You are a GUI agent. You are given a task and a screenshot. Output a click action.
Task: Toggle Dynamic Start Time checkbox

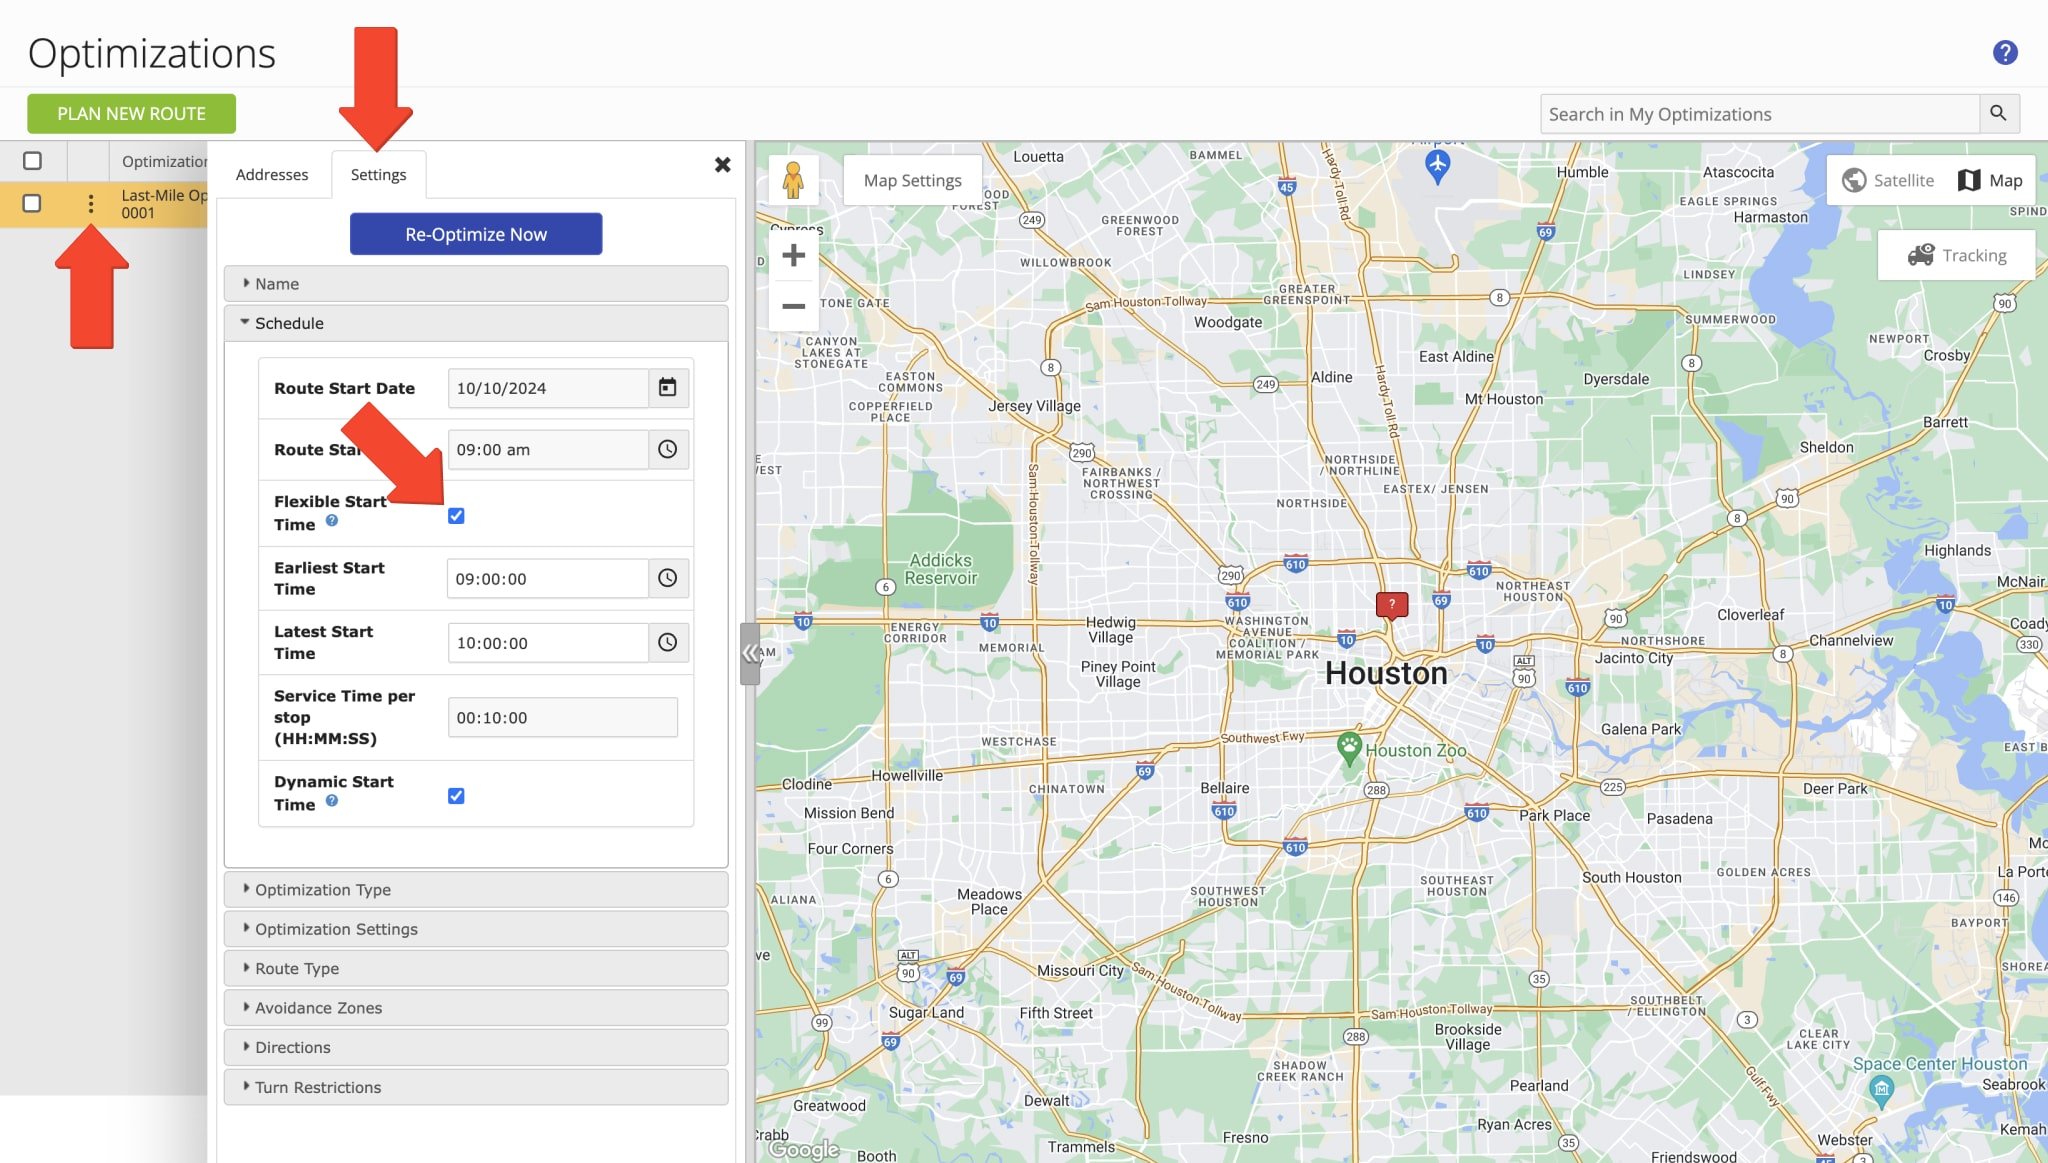tap(454, 795)
